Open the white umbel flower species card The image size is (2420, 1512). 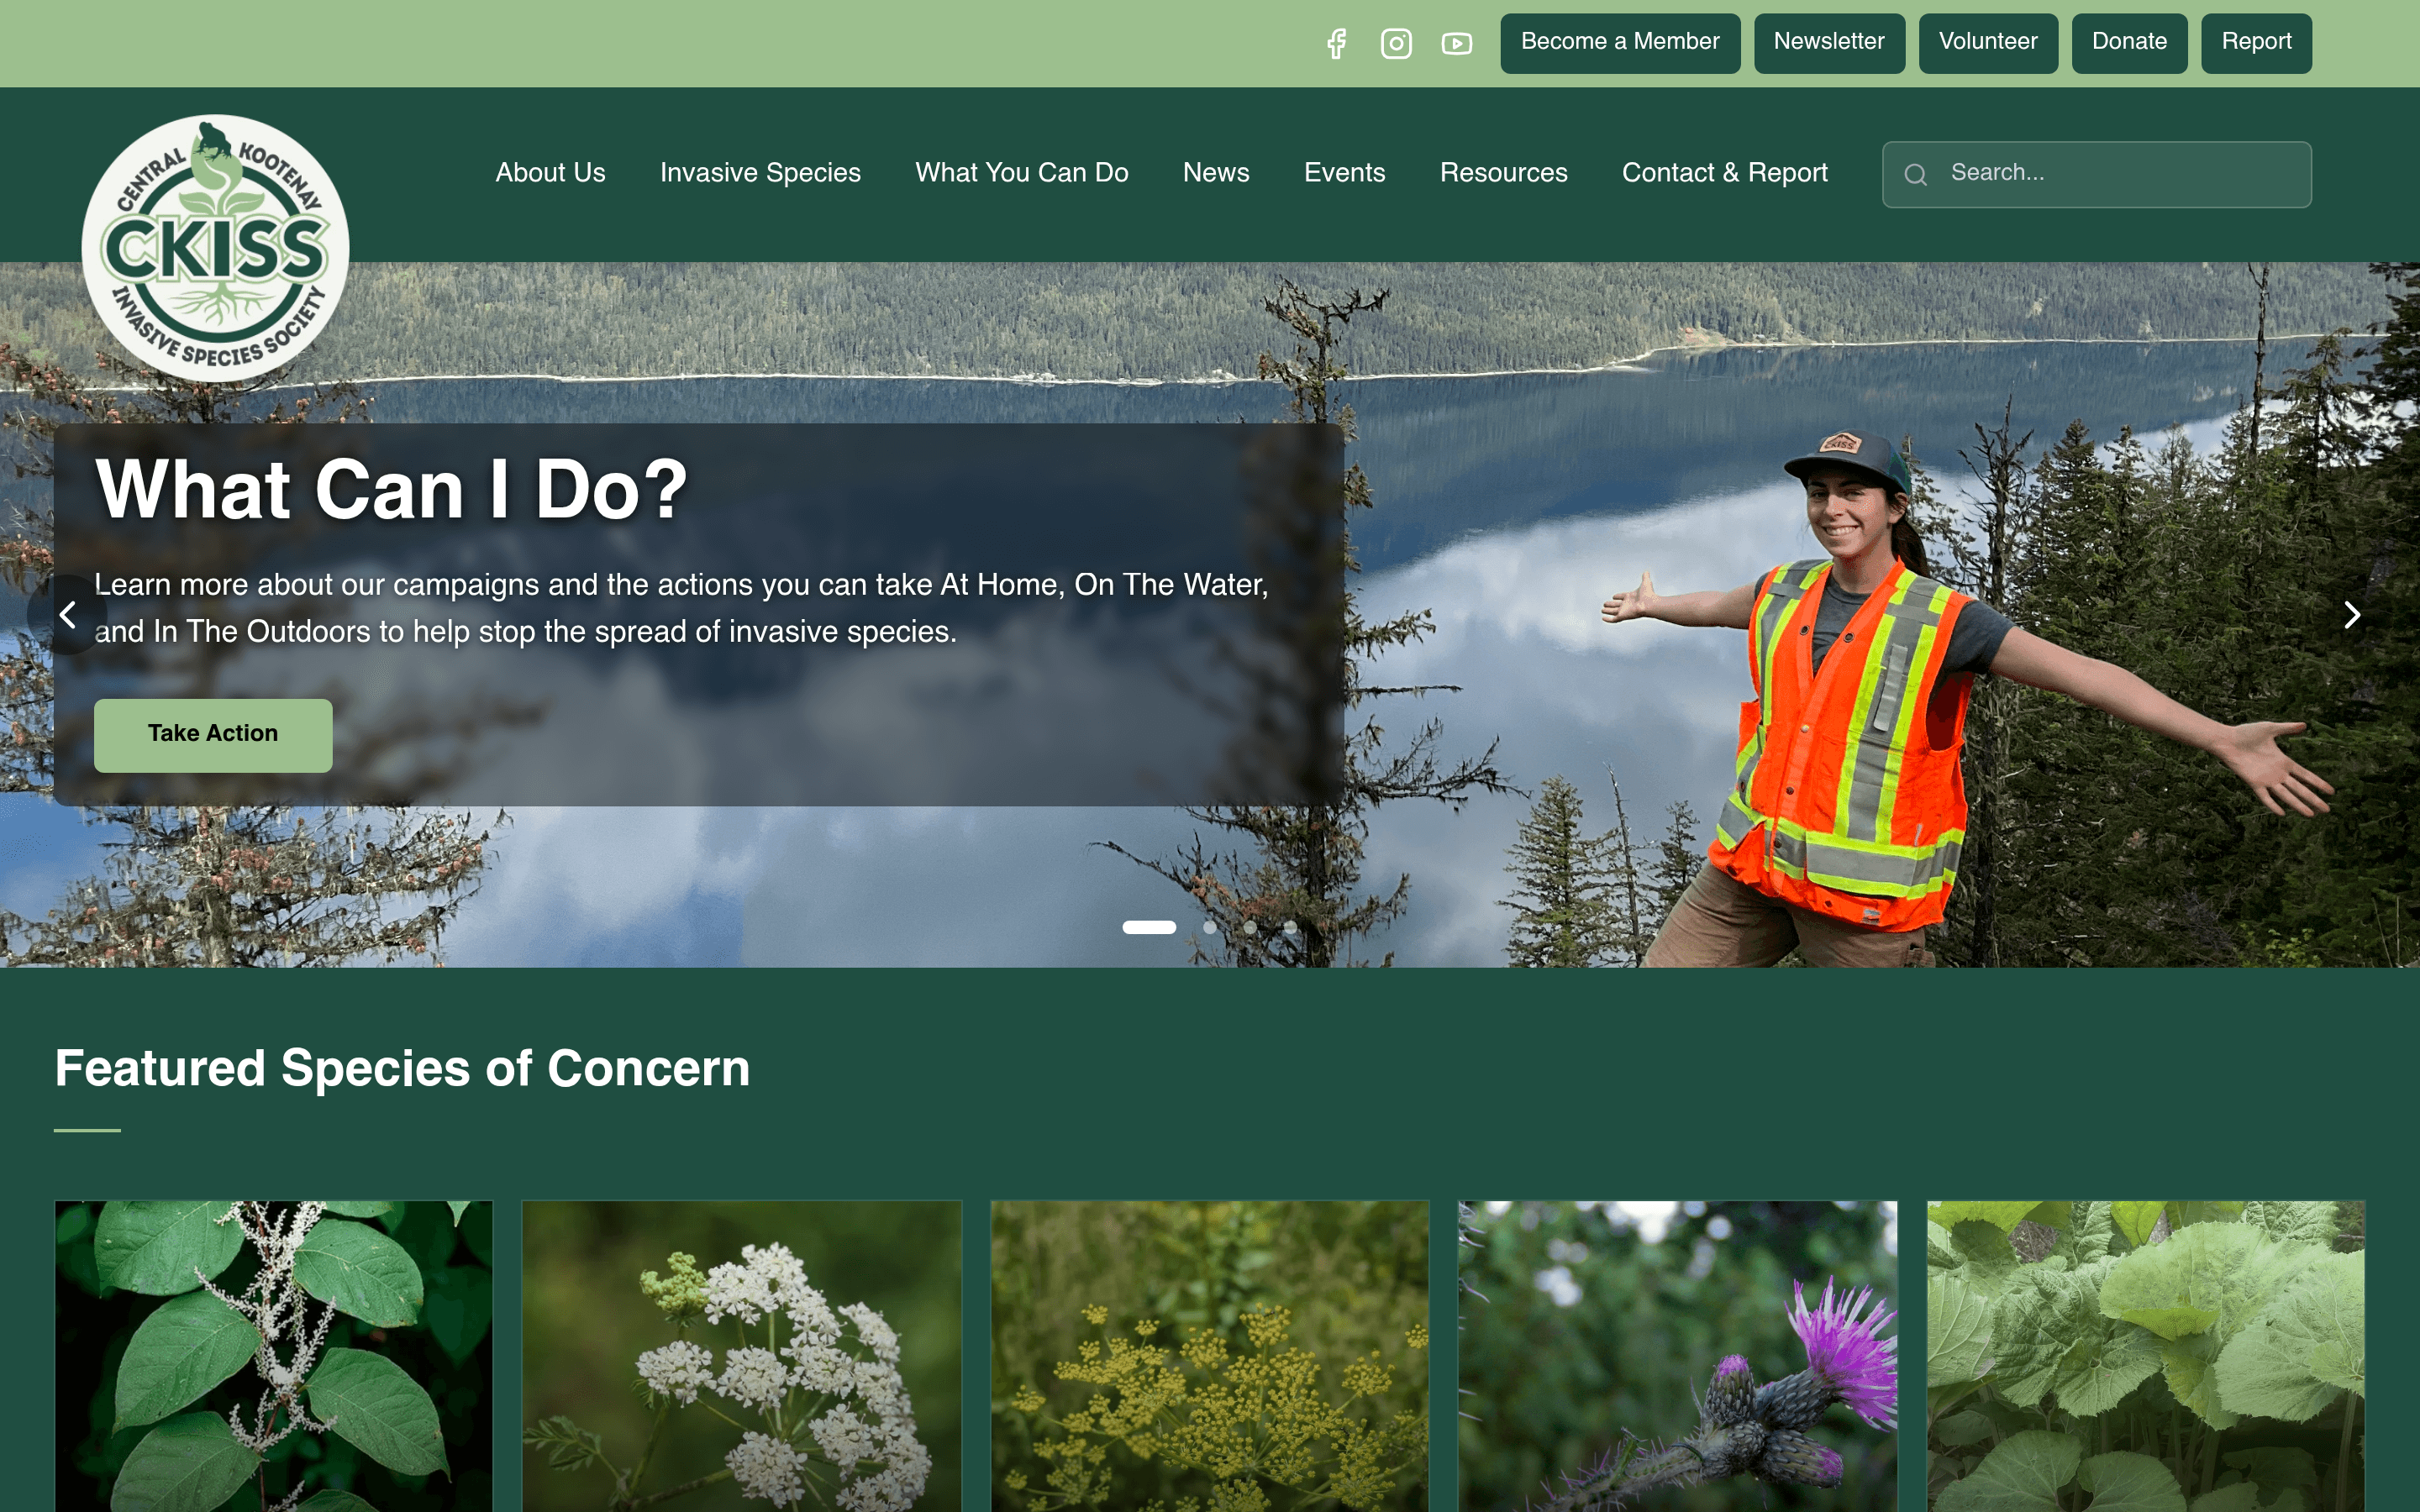click(742, 1356)
